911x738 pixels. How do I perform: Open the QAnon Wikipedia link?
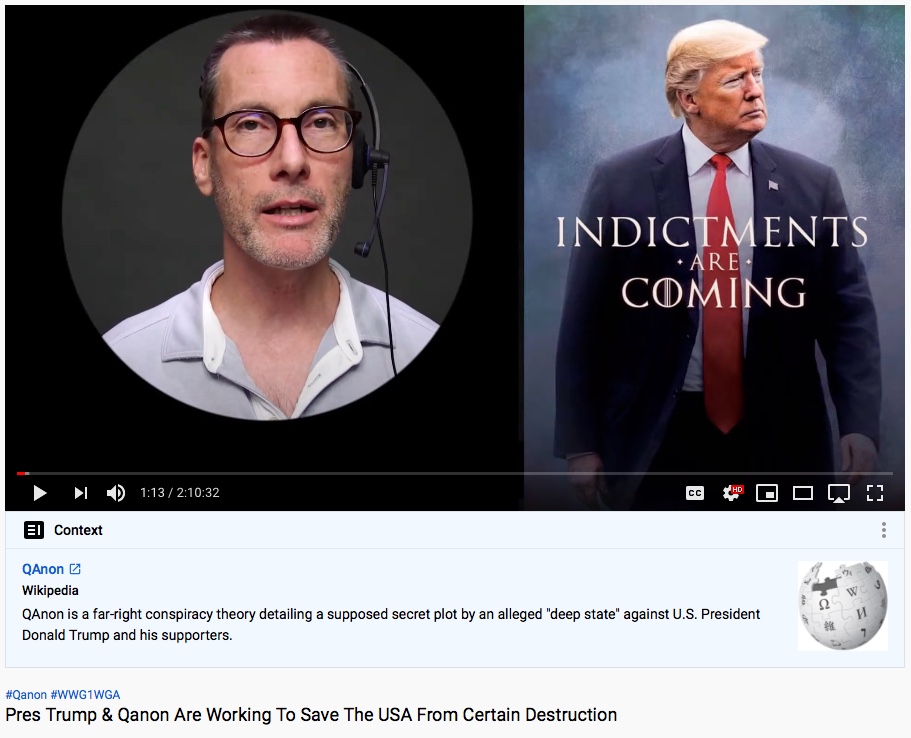[43, 569]
